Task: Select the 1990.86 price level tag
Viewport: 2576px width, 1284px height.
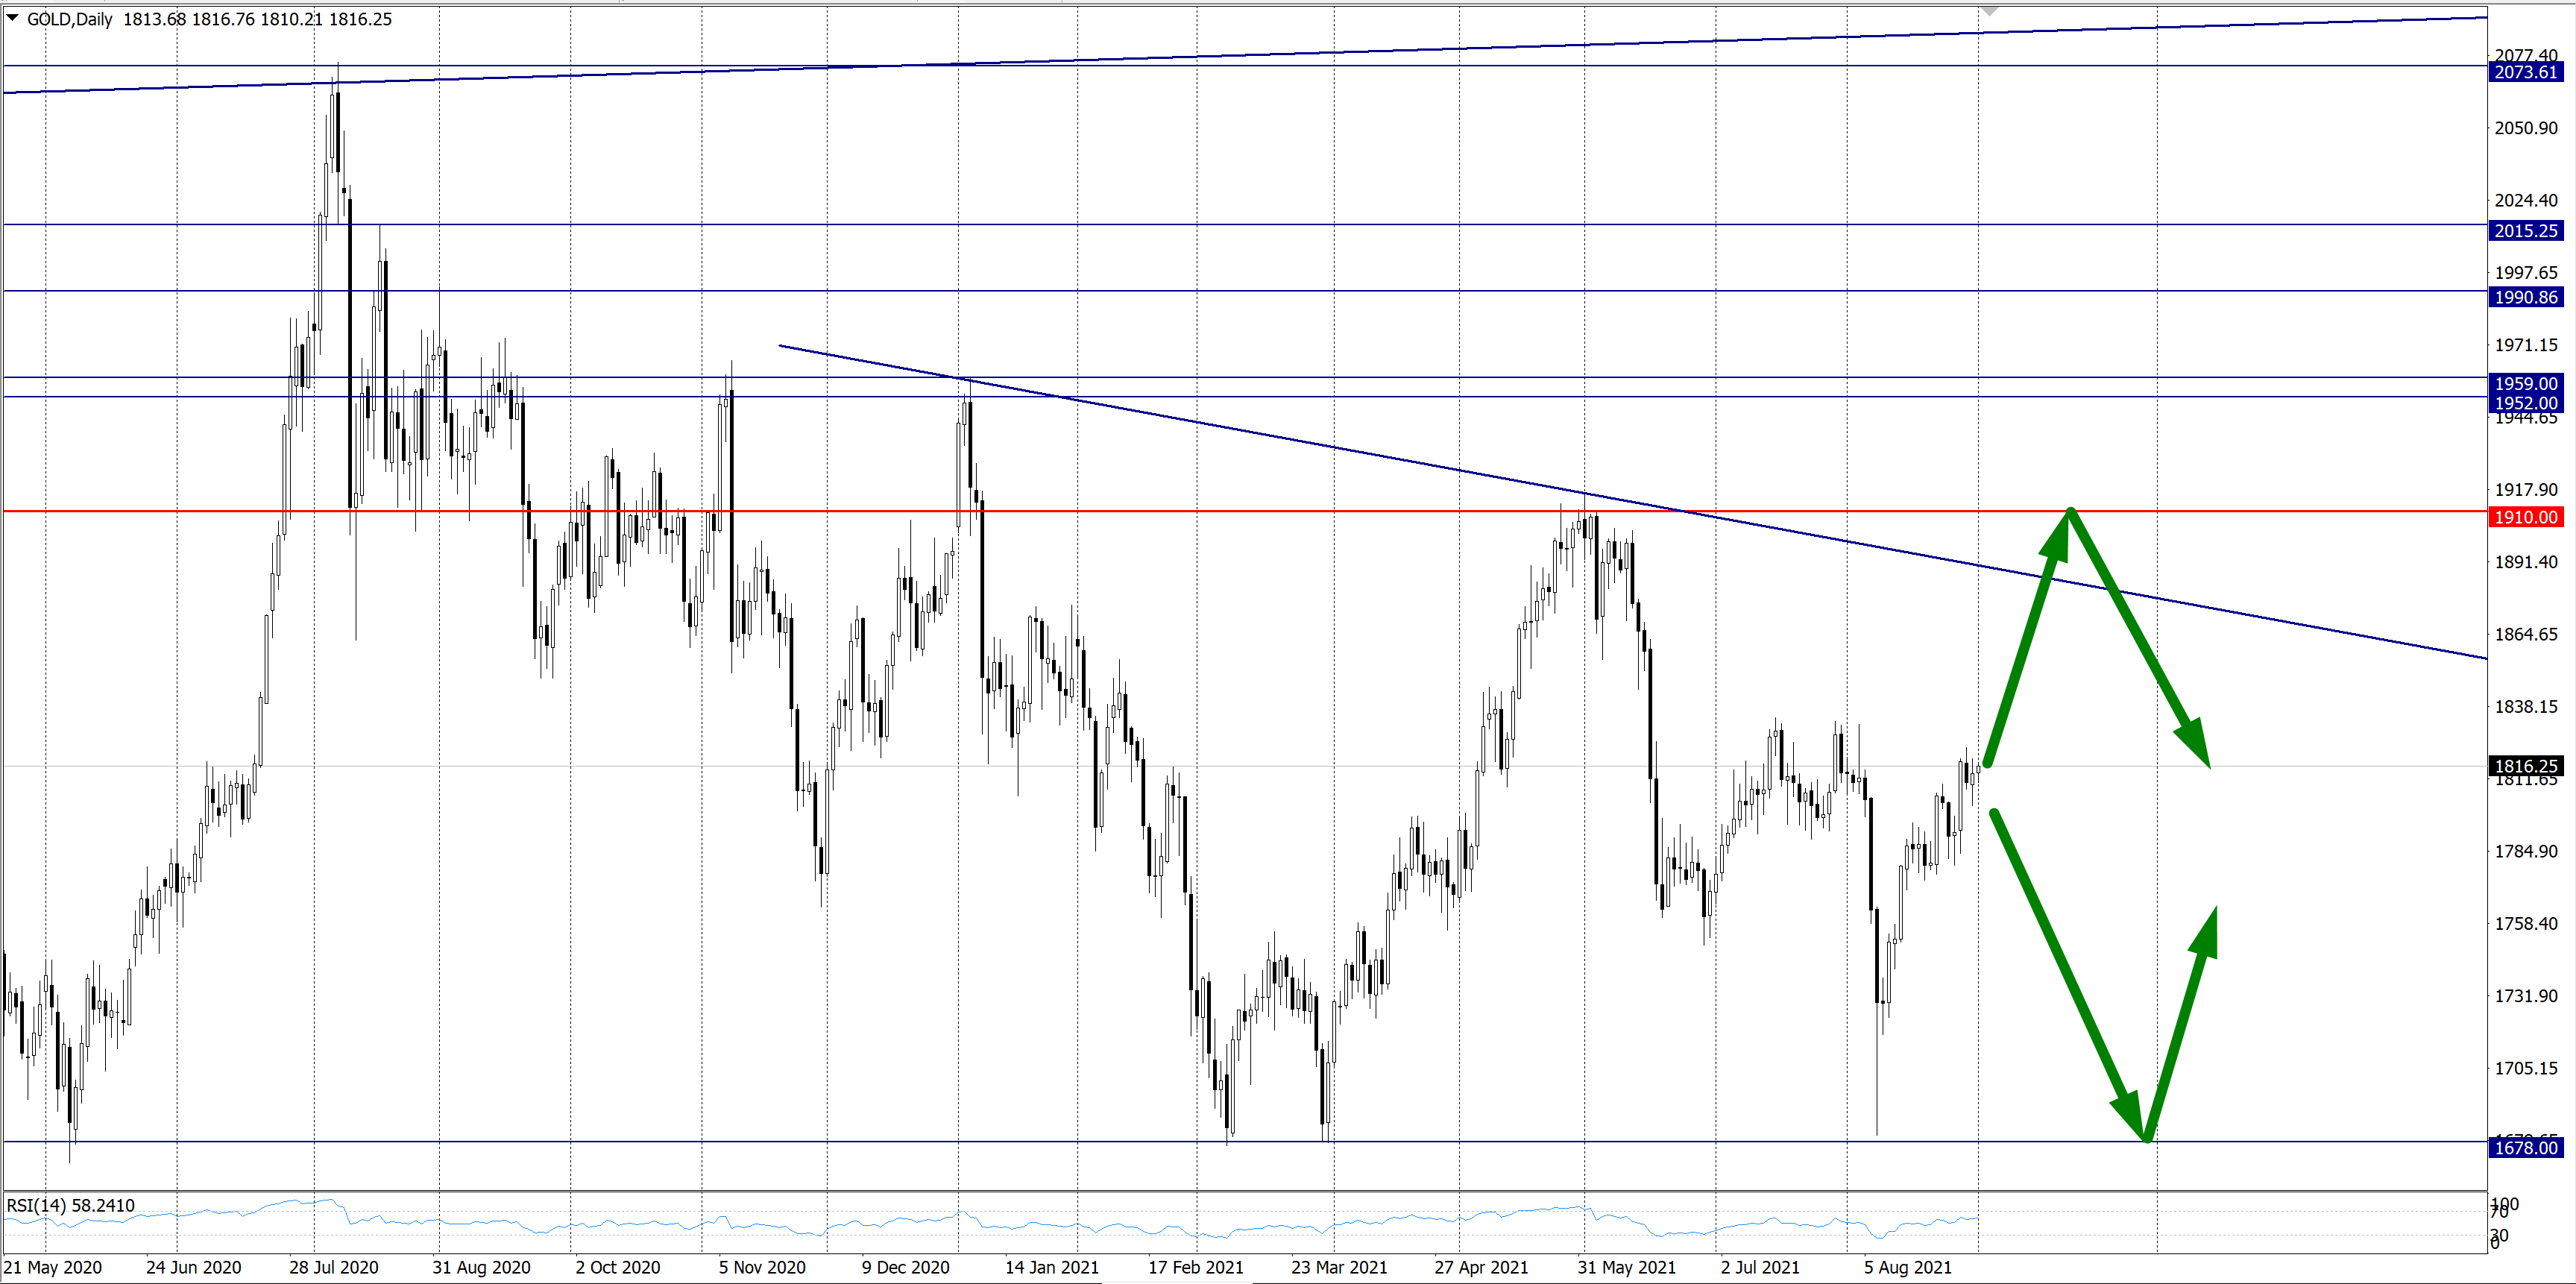Action: tap(2525, 297)
